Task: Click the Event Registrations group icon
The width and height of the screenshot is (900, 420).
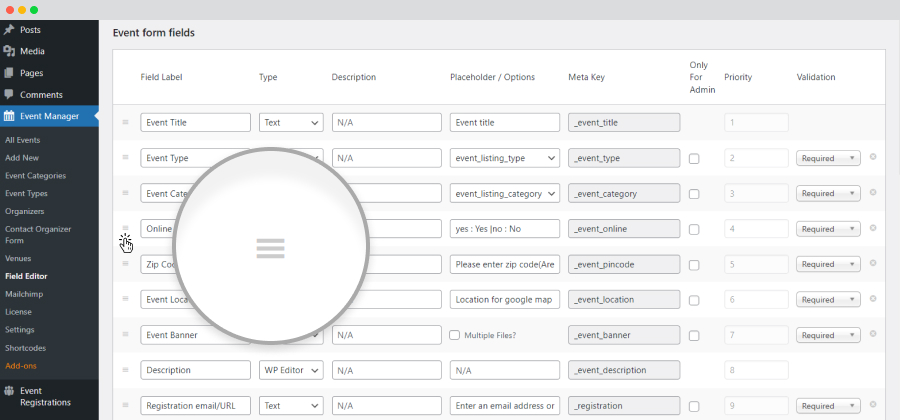Action: coord(9,391)
